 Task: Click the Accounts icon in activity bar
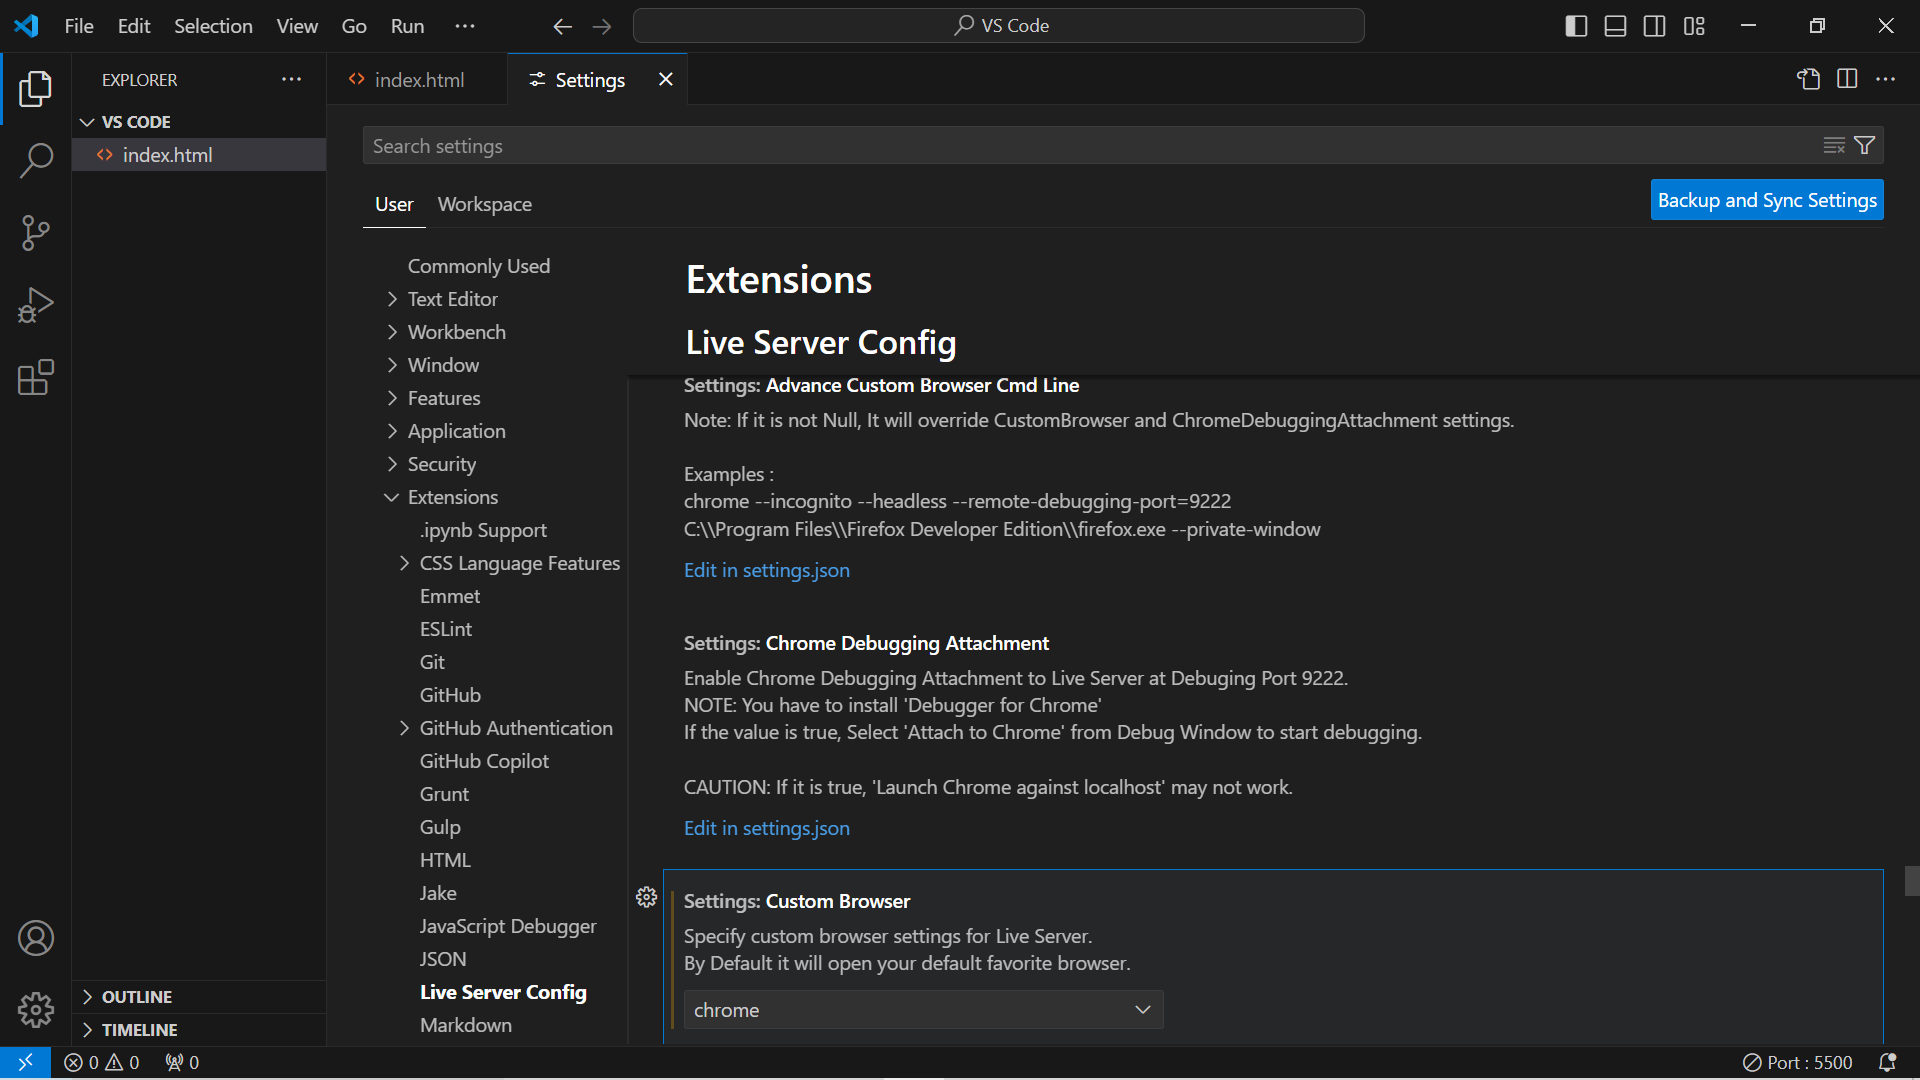(36, 938)
